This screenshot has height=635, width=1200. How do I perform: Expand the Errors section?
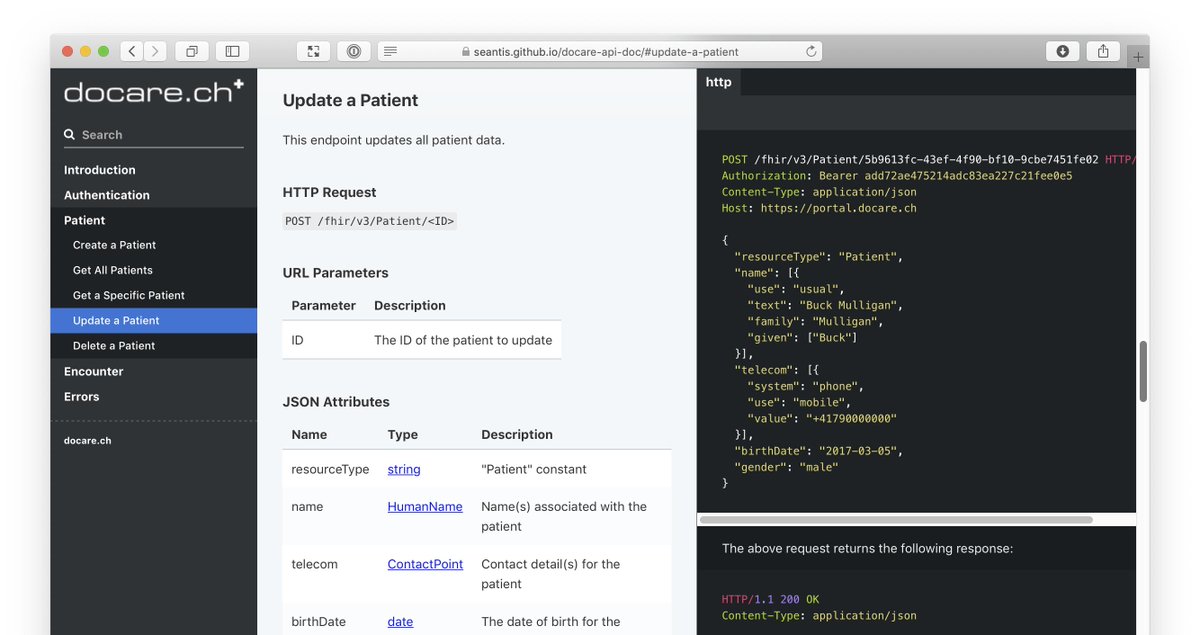pyautogui.click(x=82, y=396)
